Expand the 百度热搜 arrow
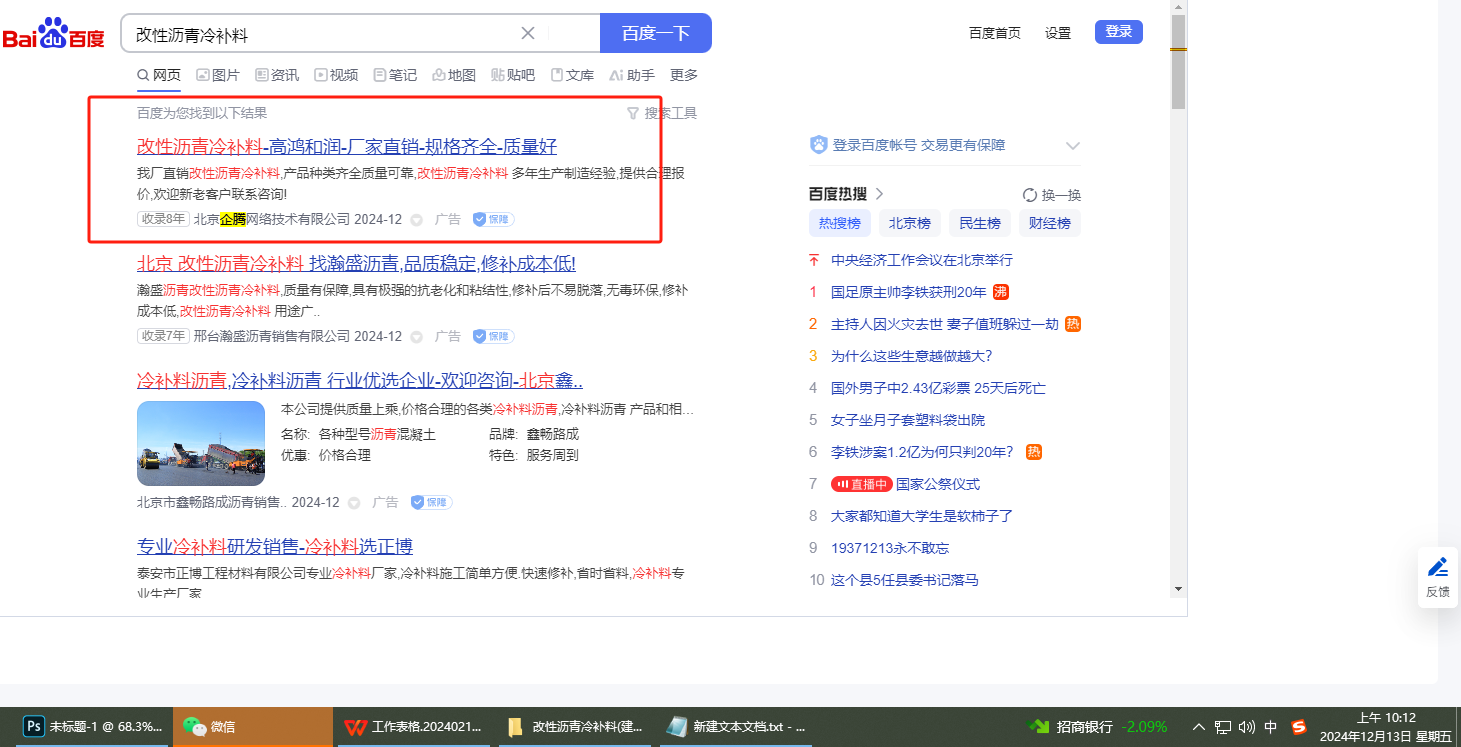Viewport: 1461px width, 747px height. (x=880, y=194)
